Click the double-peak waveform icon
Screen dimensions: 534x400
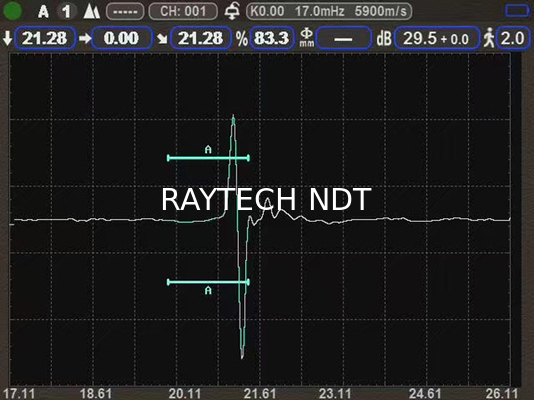click(x=92, y=12)
